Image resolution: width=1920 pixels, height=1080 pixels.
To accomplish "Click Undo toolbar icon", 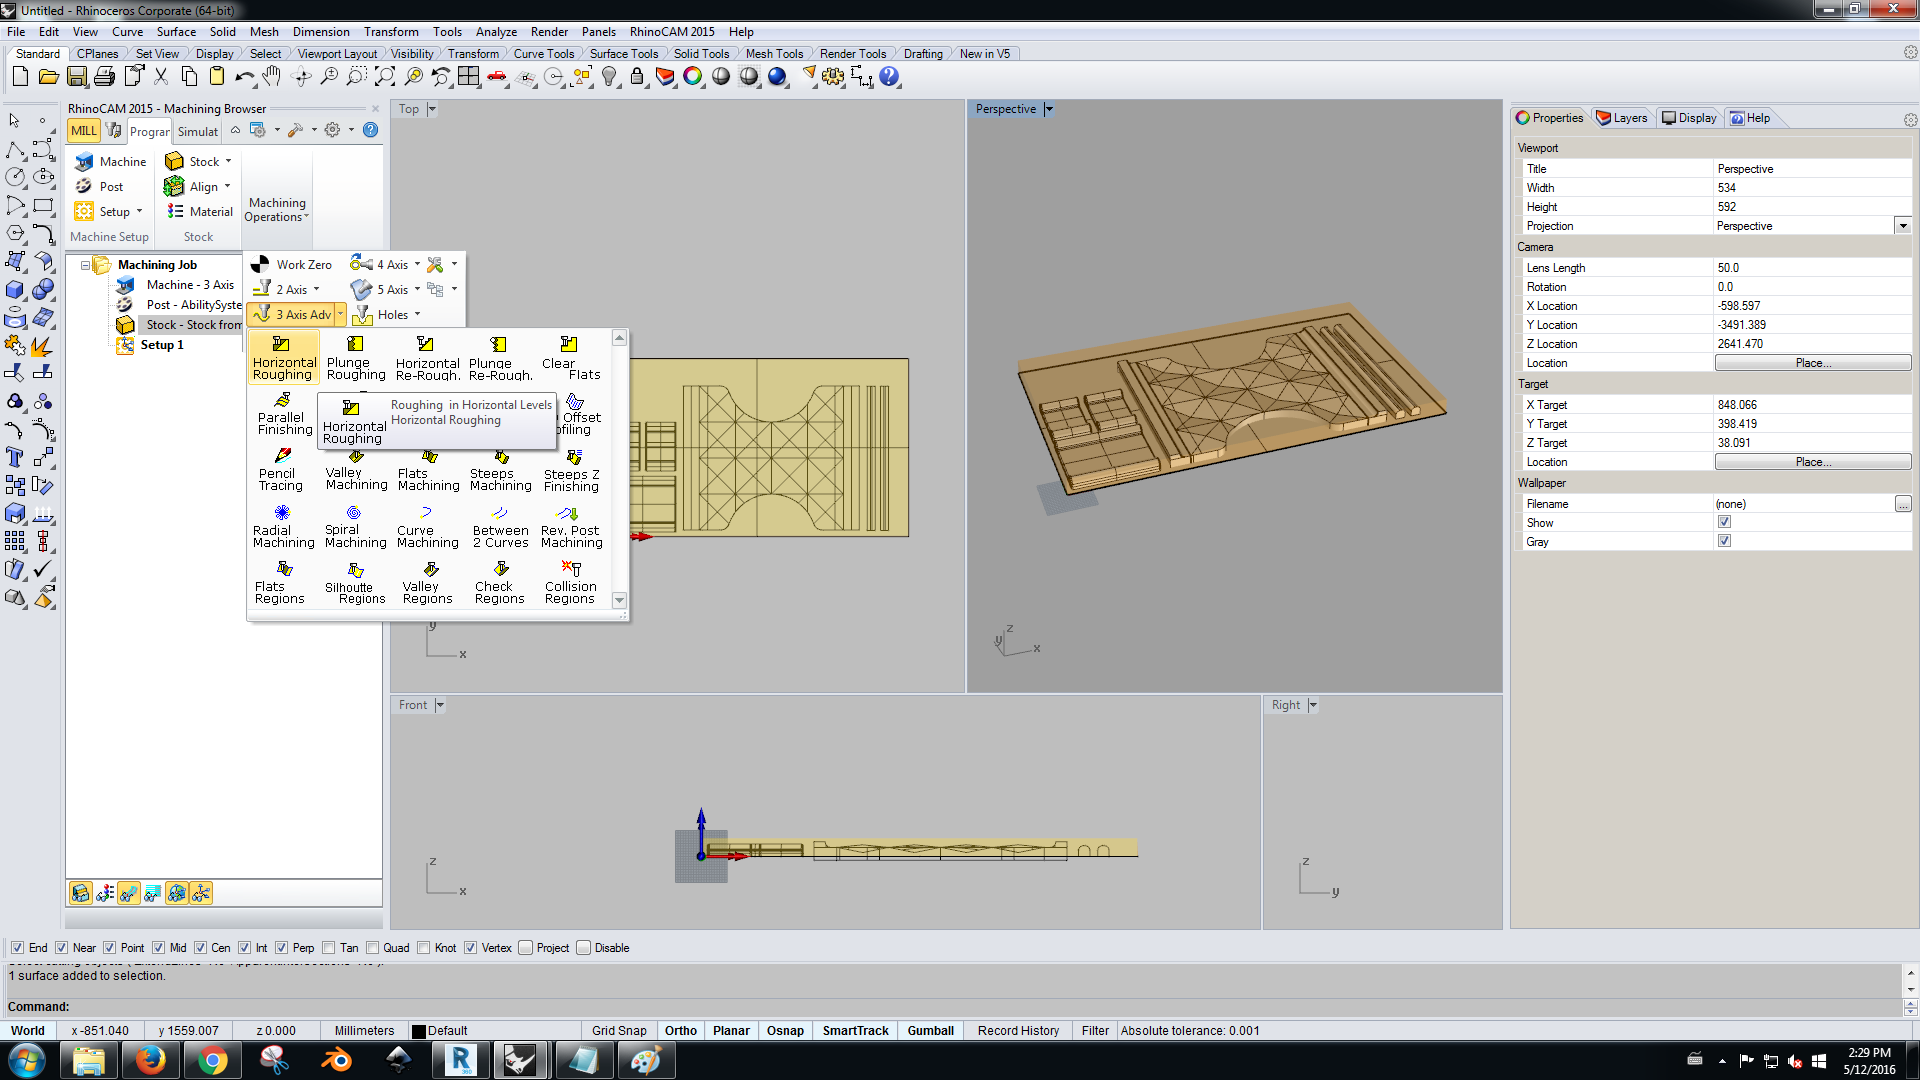I will click(x=244, y=76).
